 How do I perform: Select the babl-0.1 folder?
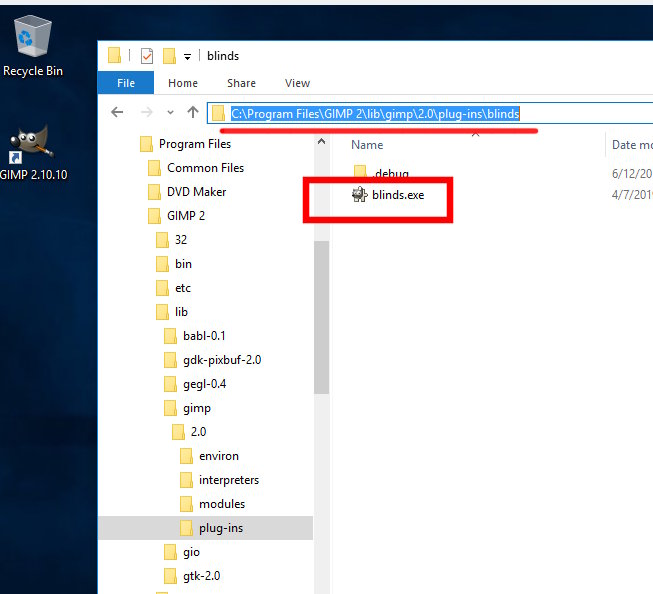tap(194, 336)
